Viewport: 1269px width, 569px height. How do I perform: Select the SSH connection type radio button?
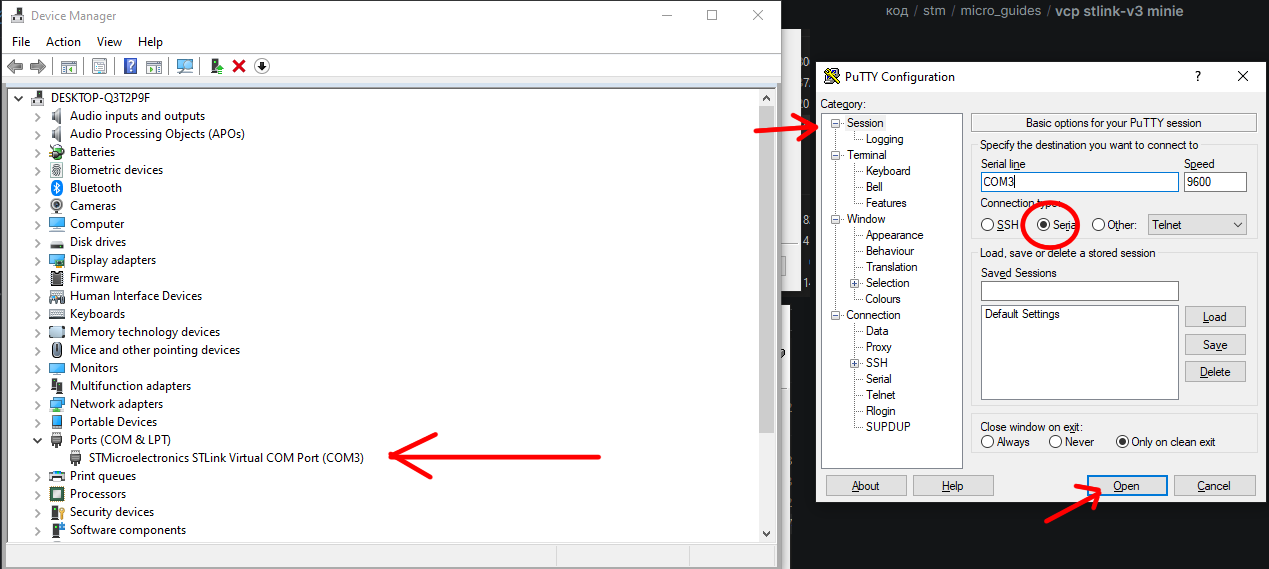tap(988, 225)
